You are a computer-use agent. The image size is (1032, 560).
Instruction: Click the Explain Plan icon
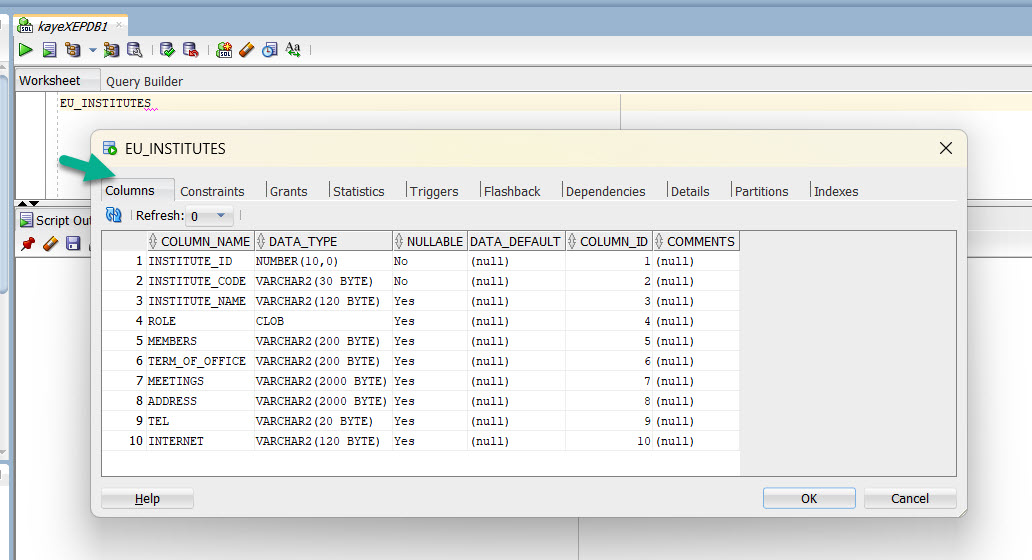(x=72, y=49)
